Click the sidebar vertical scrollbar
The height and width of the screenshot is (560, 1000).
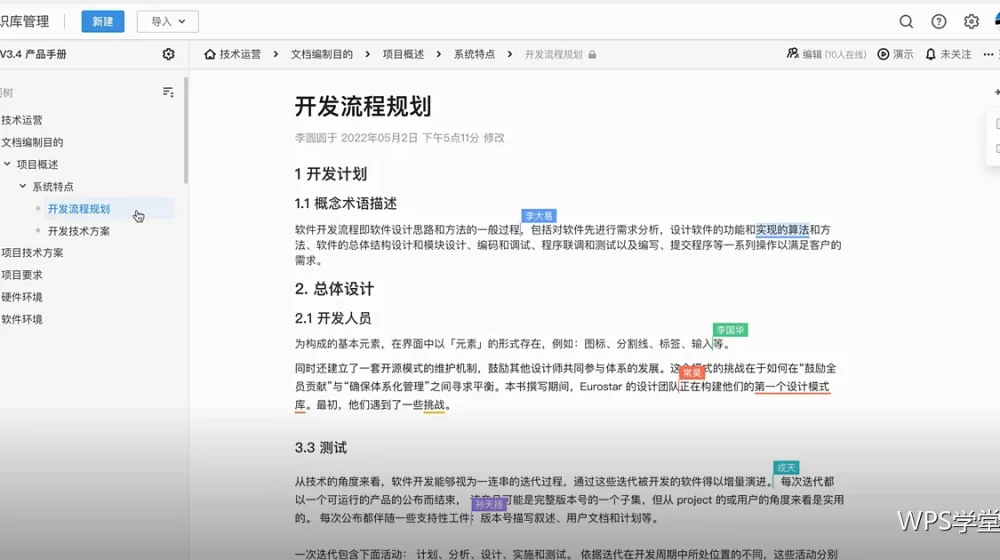click(186, 131)
